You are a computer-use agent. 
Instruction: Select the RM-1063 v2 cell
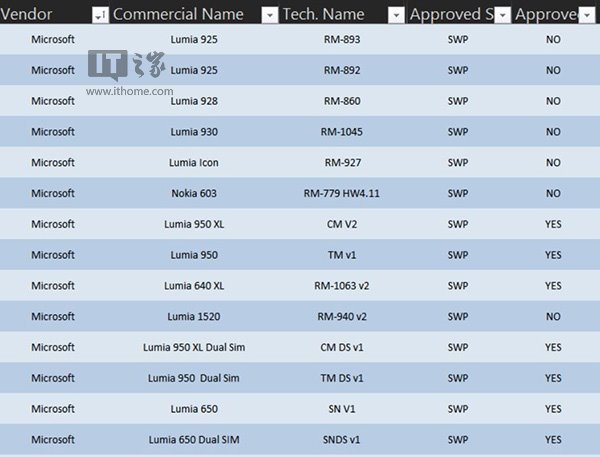[342, 286]
